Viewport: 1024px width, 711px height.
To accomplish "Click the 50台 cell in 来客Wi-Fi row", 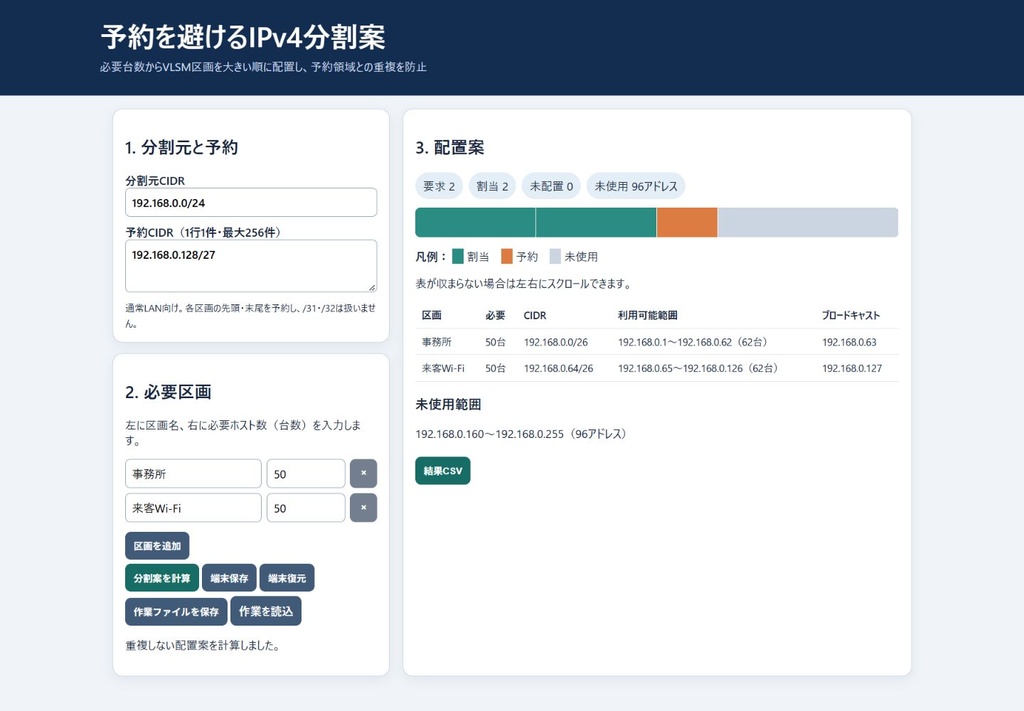I will click(x=495, y=368).
